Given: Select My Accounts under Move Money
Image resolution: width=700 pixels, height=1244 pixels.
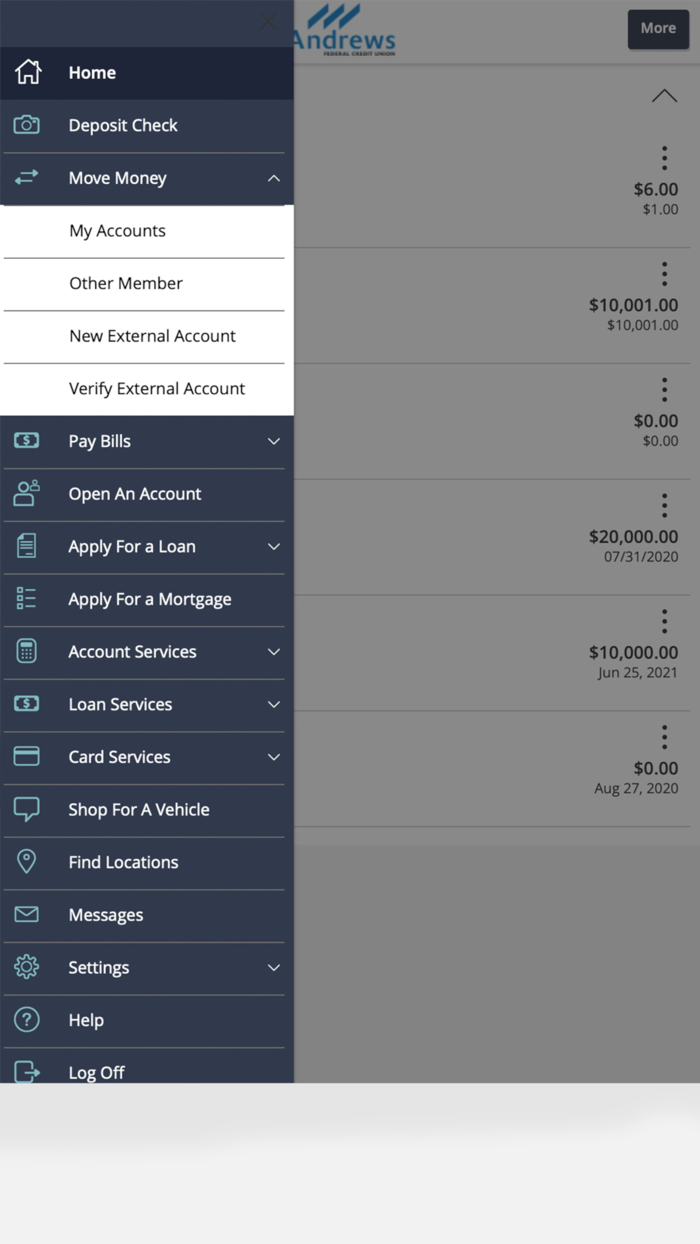Looking at the screenshot, I should pyautogui.click(x=117, y=231).
